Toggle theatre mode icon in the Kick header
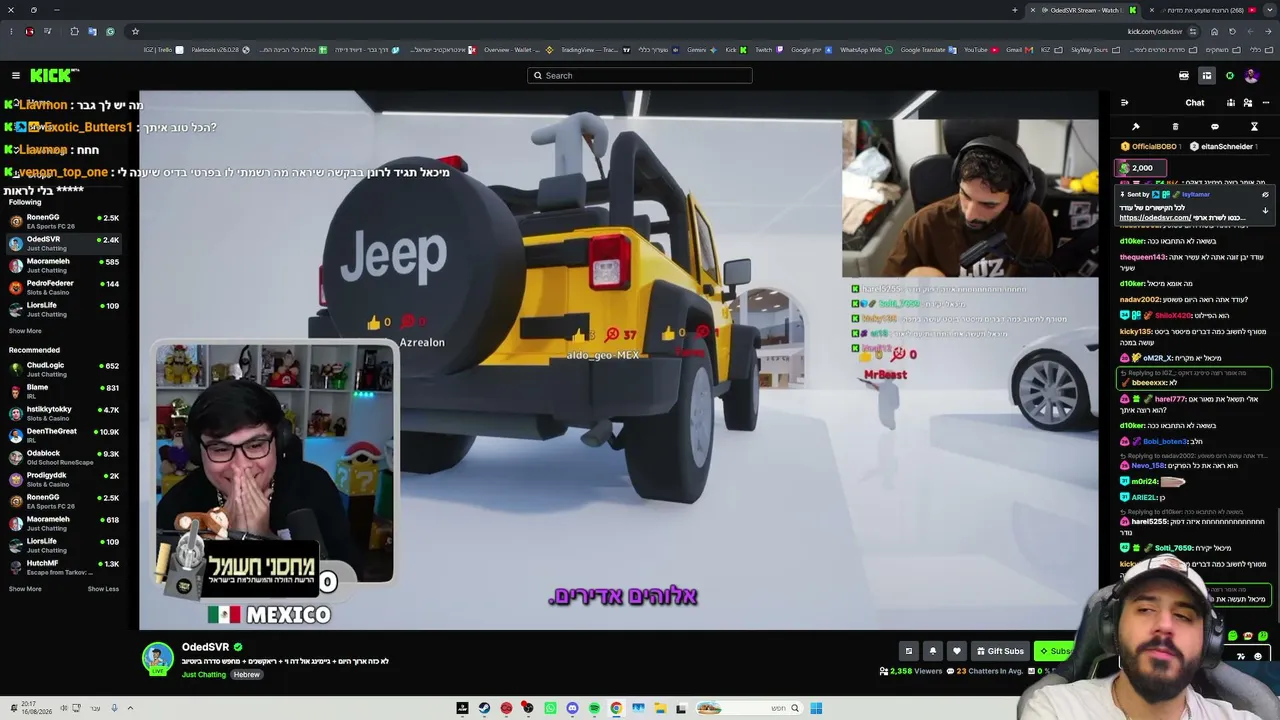Viewport: 1280px width, 720px height. pos(1184,75)
